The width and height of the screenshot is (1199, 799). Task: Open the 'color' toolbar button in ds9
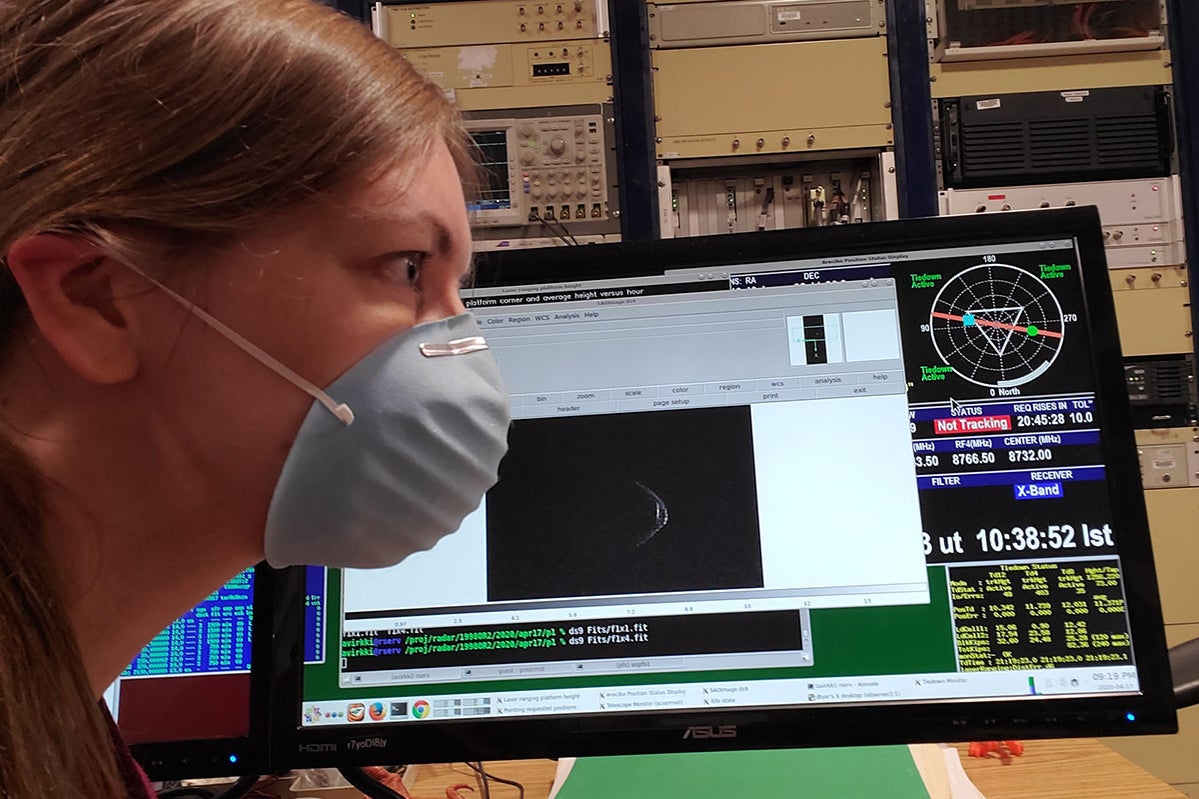tap(679, 390)
